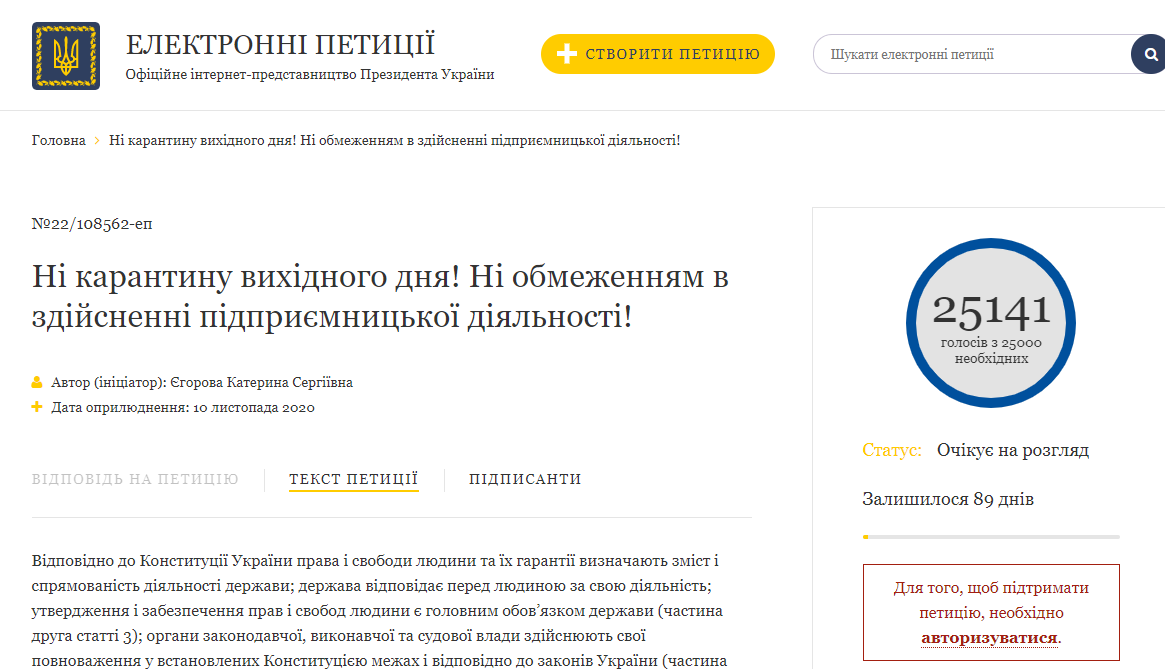Screen dimensions: 1165x669
Task: Click СТВОРИТИ ПЕТИЦІЮ button
Action: (x=657, y=54)
